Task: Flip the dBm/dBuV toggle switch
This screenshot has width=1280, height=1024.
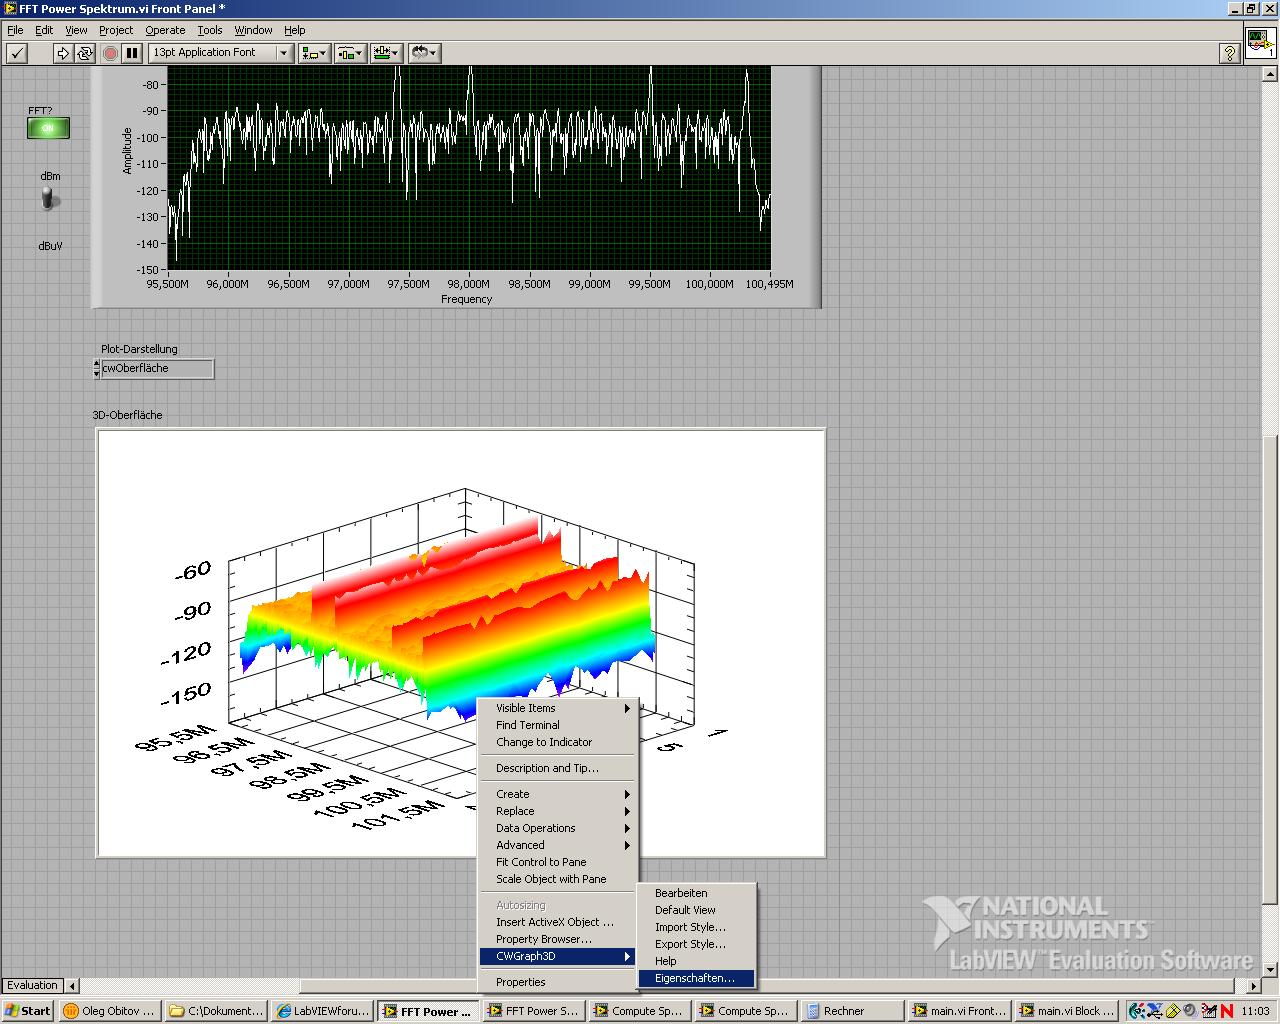Action: point(49,199)
